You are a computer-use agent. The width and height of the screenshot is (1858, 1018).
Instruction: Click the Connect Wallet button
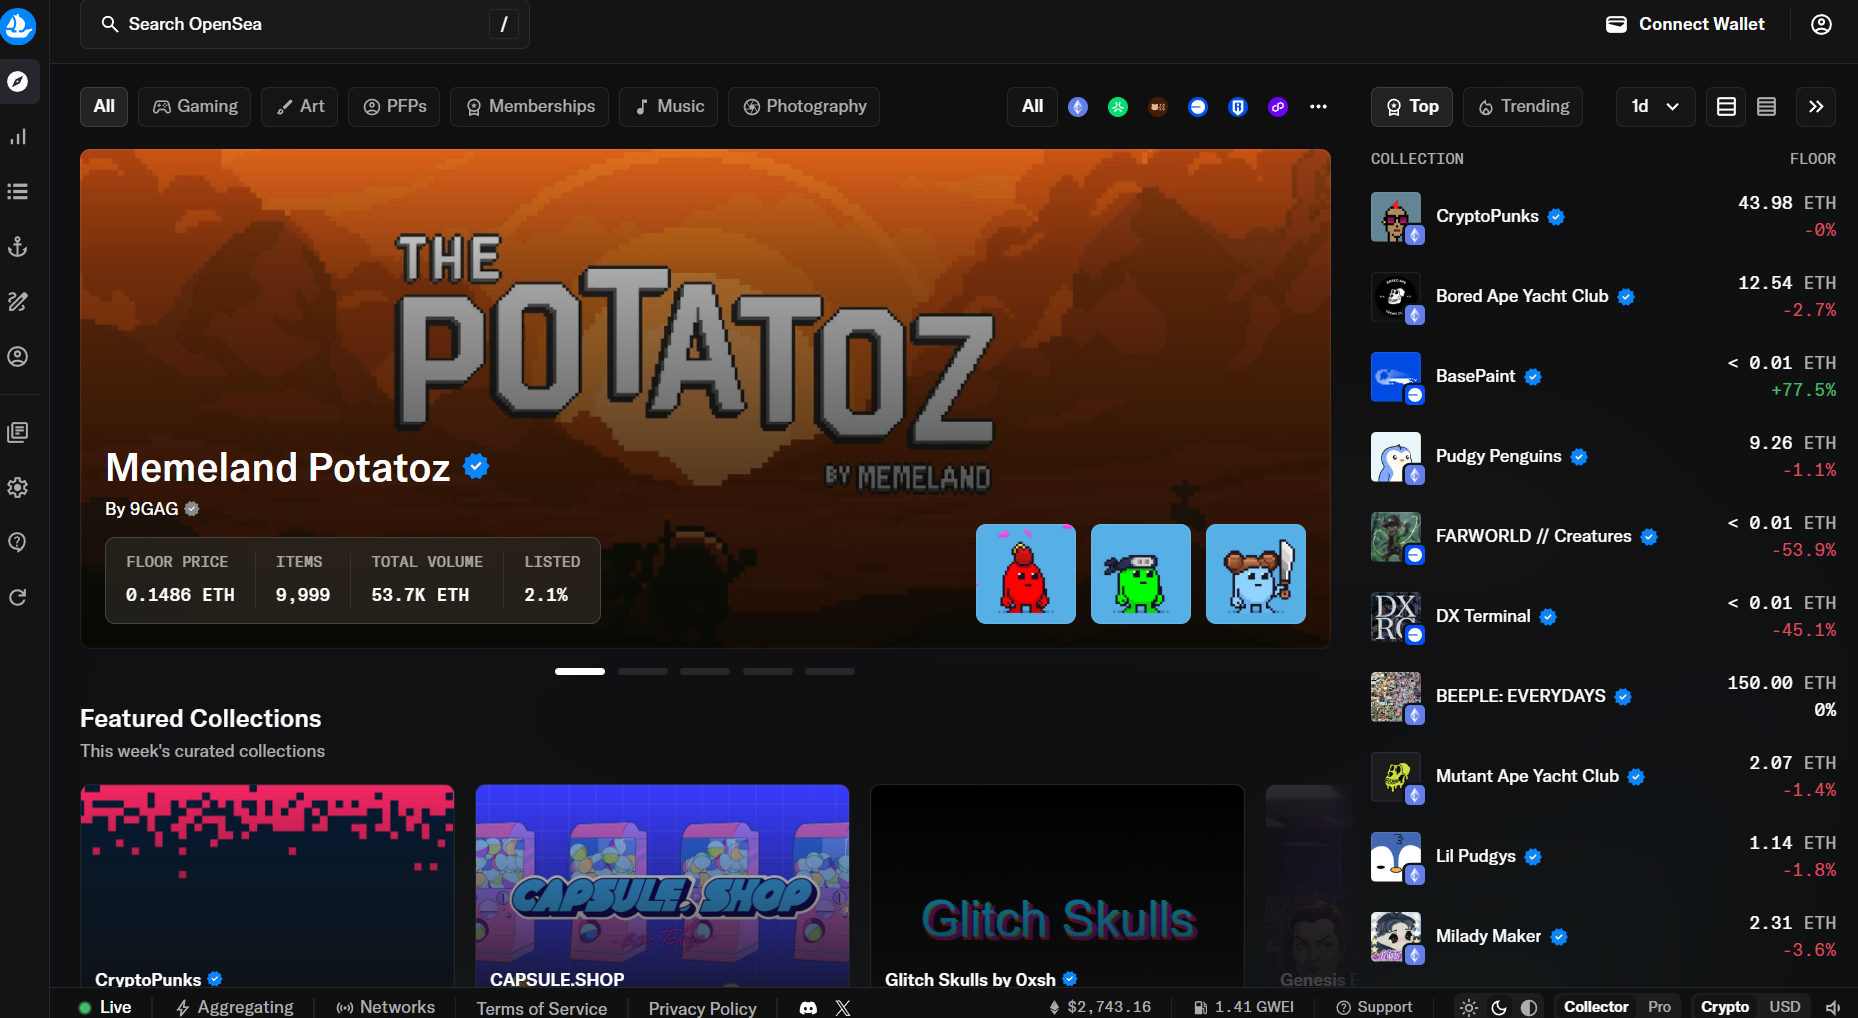click(x=1685, y=24)
